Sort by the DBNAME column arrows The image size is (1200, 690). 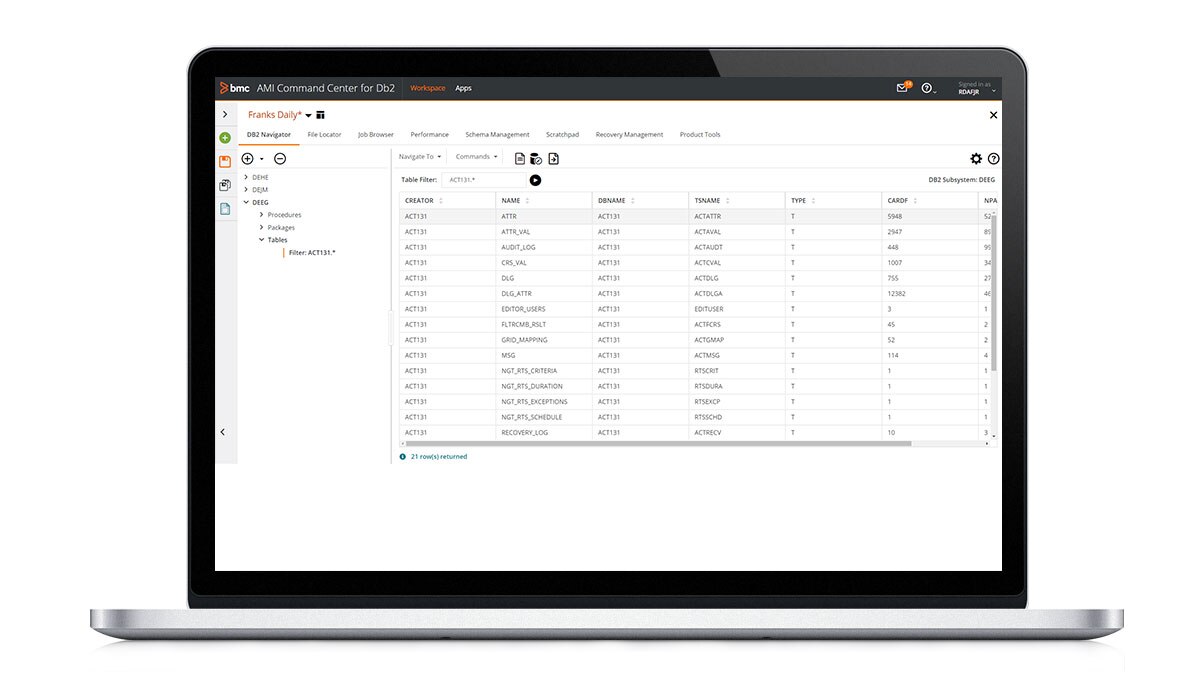[632, 201]
